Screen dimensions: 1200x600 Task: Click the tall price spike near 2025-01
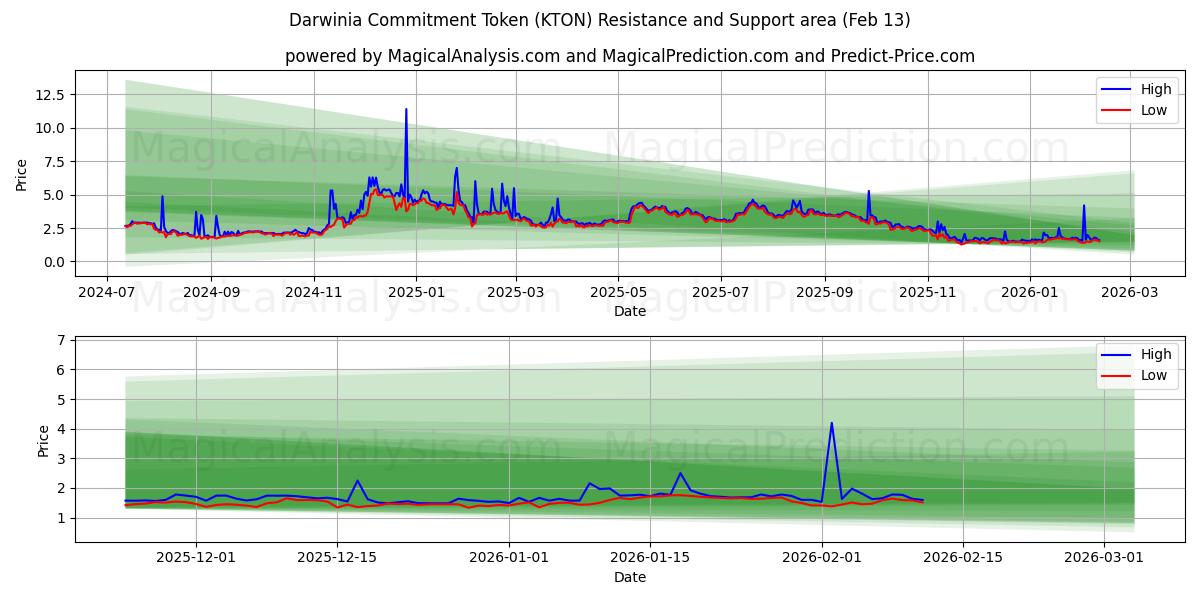coord(404,110)
